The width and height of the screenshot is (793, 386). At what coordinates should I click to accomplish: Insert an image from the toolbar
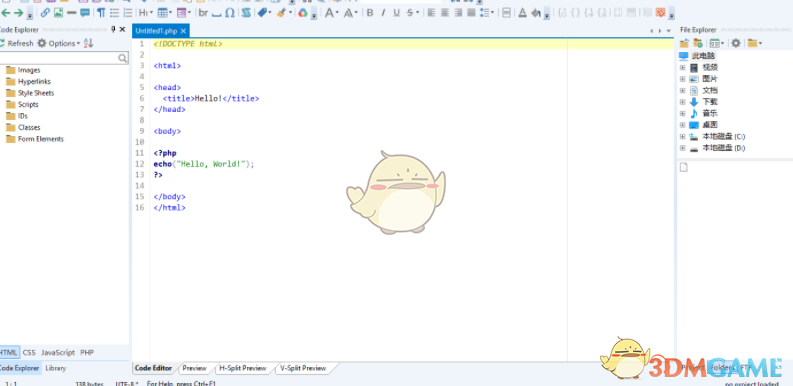(x=59, y=13)
